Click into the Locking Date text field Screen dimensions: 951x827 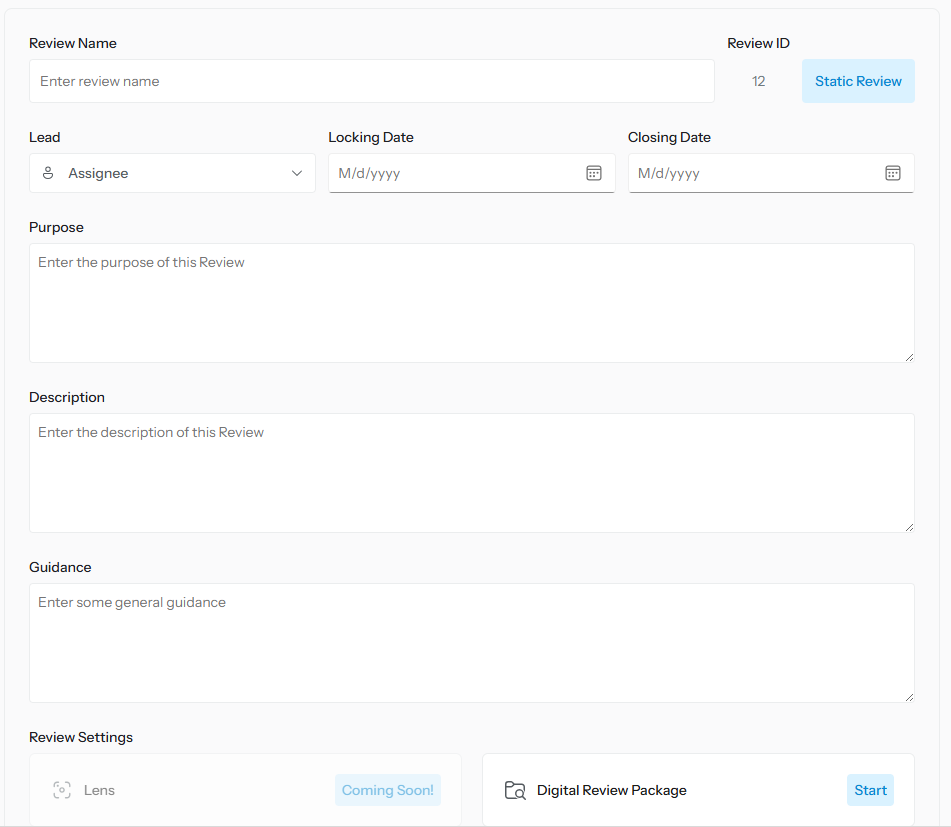click(455, 173)
